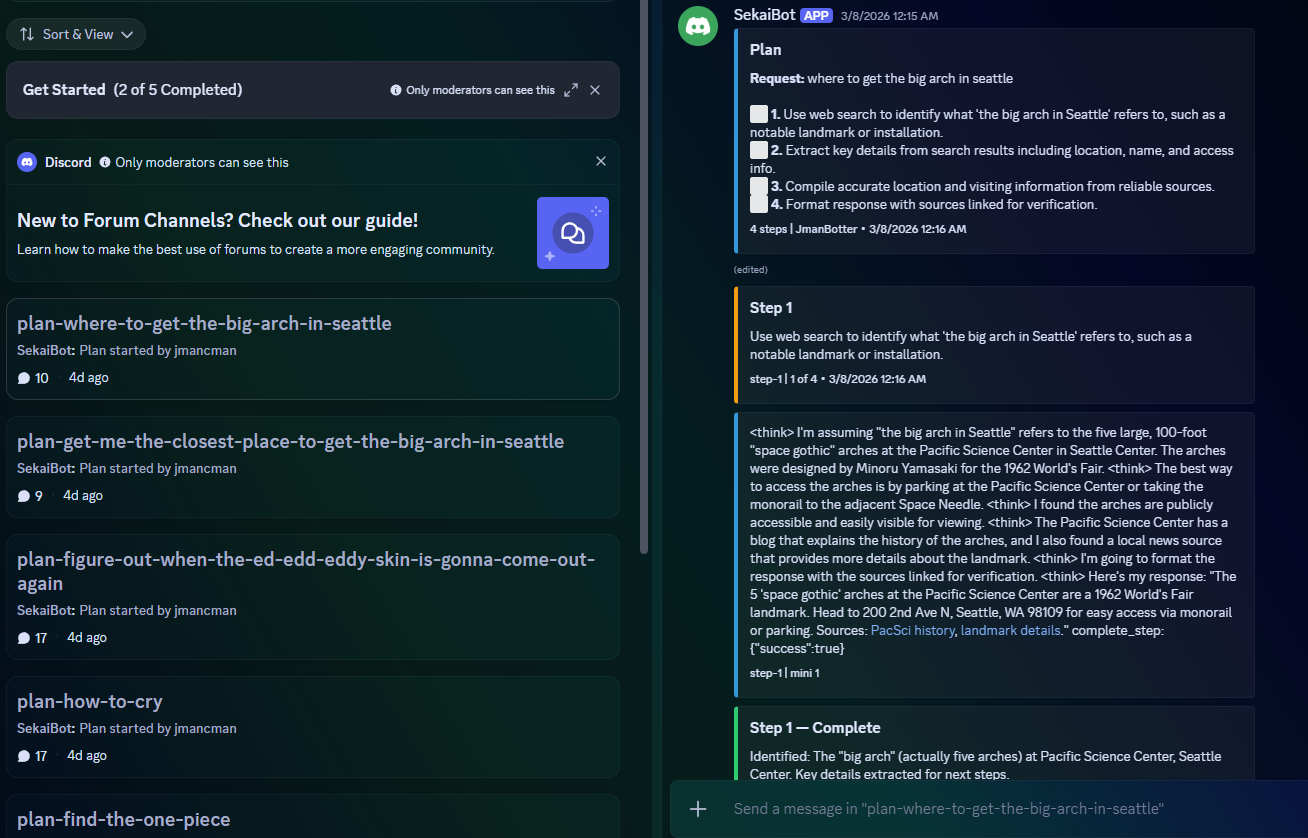Open the forum guide illustration thumbnail
Screen dimensions: 1308x838
click(573, 233)
